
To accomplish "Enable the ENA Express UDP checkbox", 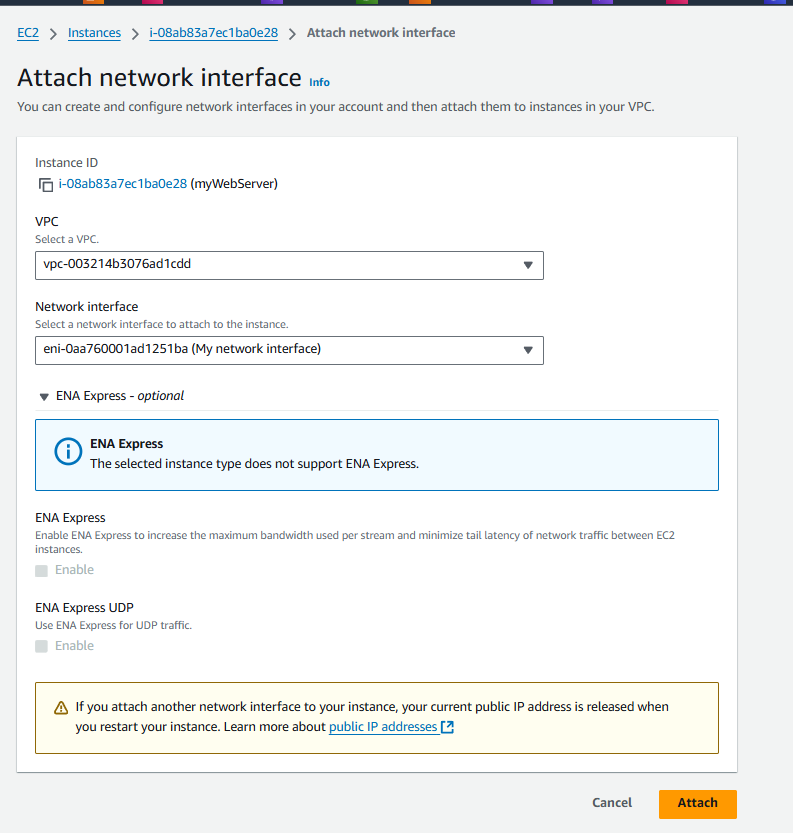I will point(40,645).
